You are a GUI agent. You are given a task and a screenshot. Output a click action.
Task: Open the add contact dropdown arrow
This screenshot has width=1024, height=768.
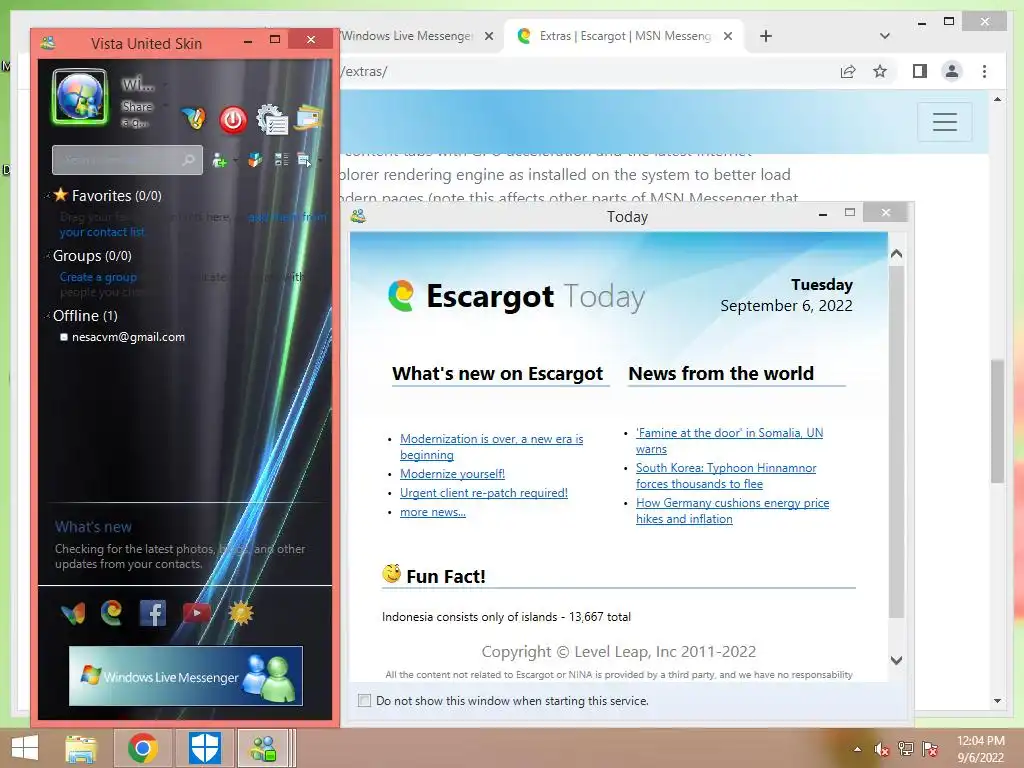(x=235, y=161)
